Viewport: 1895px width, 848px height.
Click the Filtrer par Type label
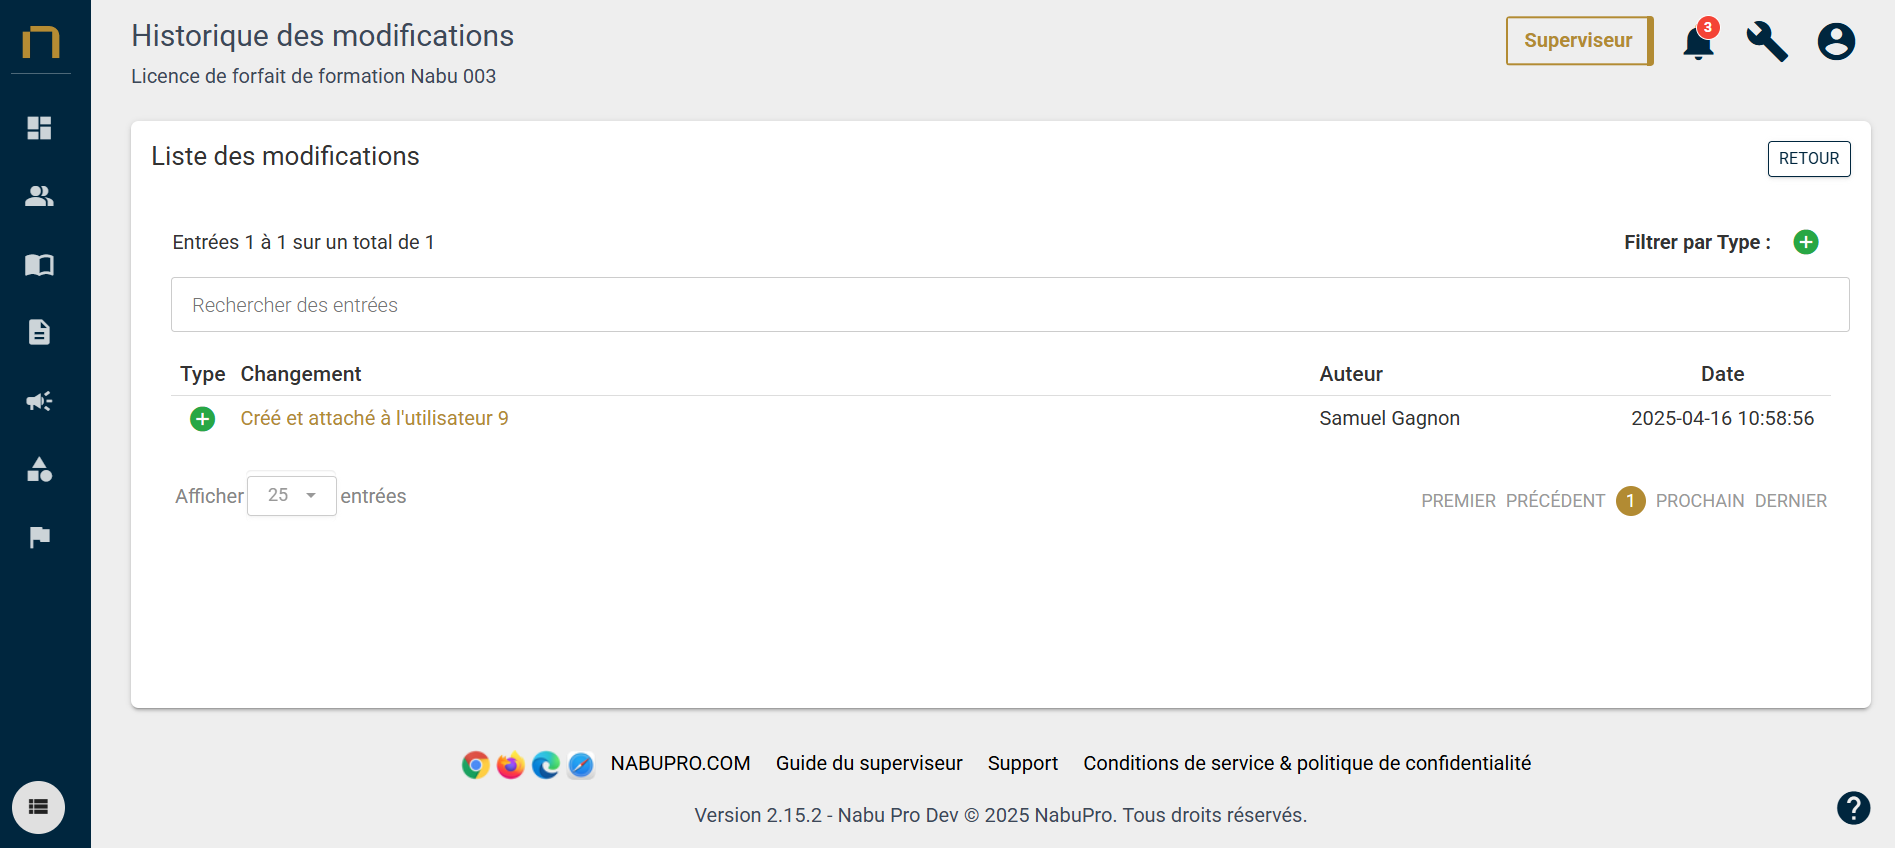(x=1697, y=242)
